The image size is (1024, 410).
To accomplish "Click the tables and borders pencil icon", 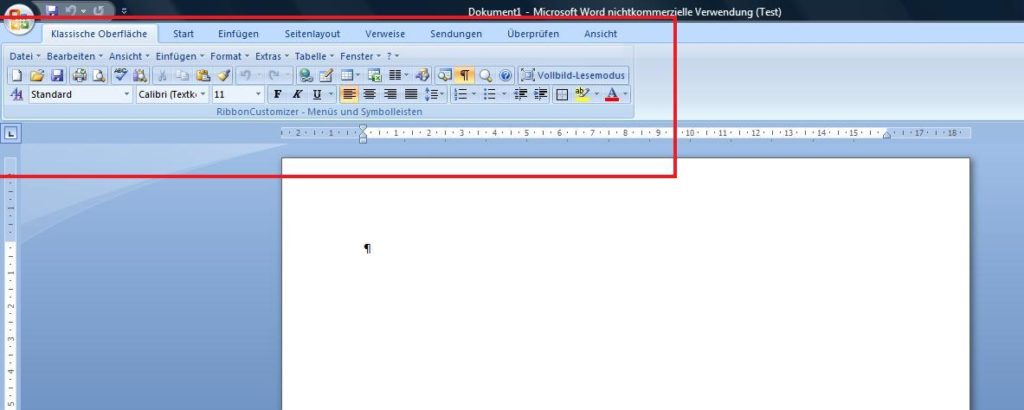I will pos(325,75).
